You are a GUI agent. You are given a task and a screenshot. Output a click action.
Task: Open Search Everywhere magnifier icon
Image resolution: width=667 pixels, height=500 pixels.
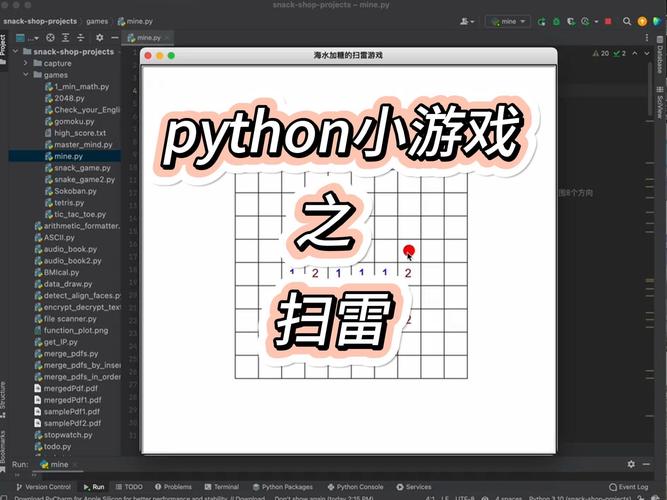[627, 21]
